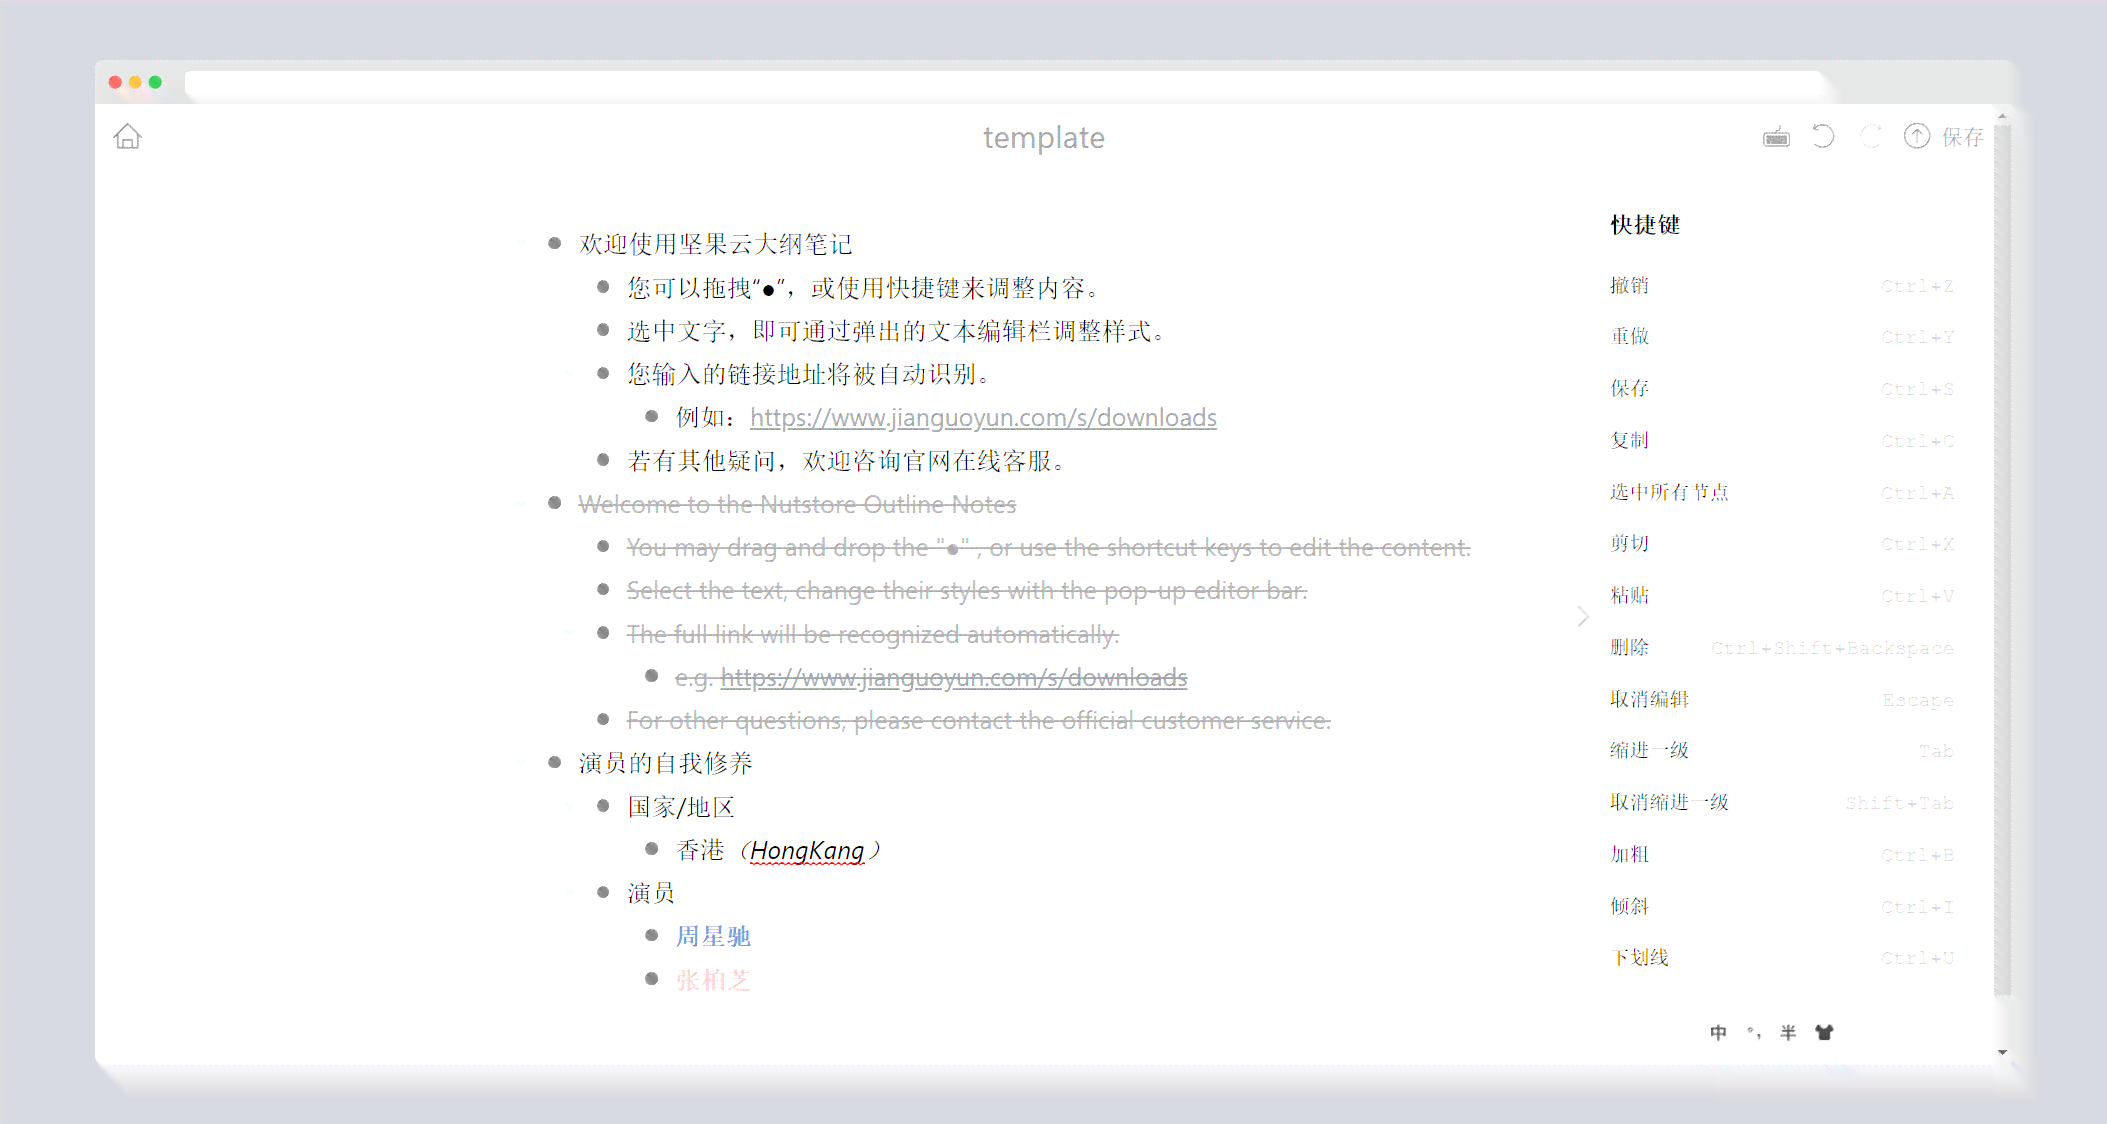Click the bullet before For other questions

pyautogui.click(x=603, y=719)
